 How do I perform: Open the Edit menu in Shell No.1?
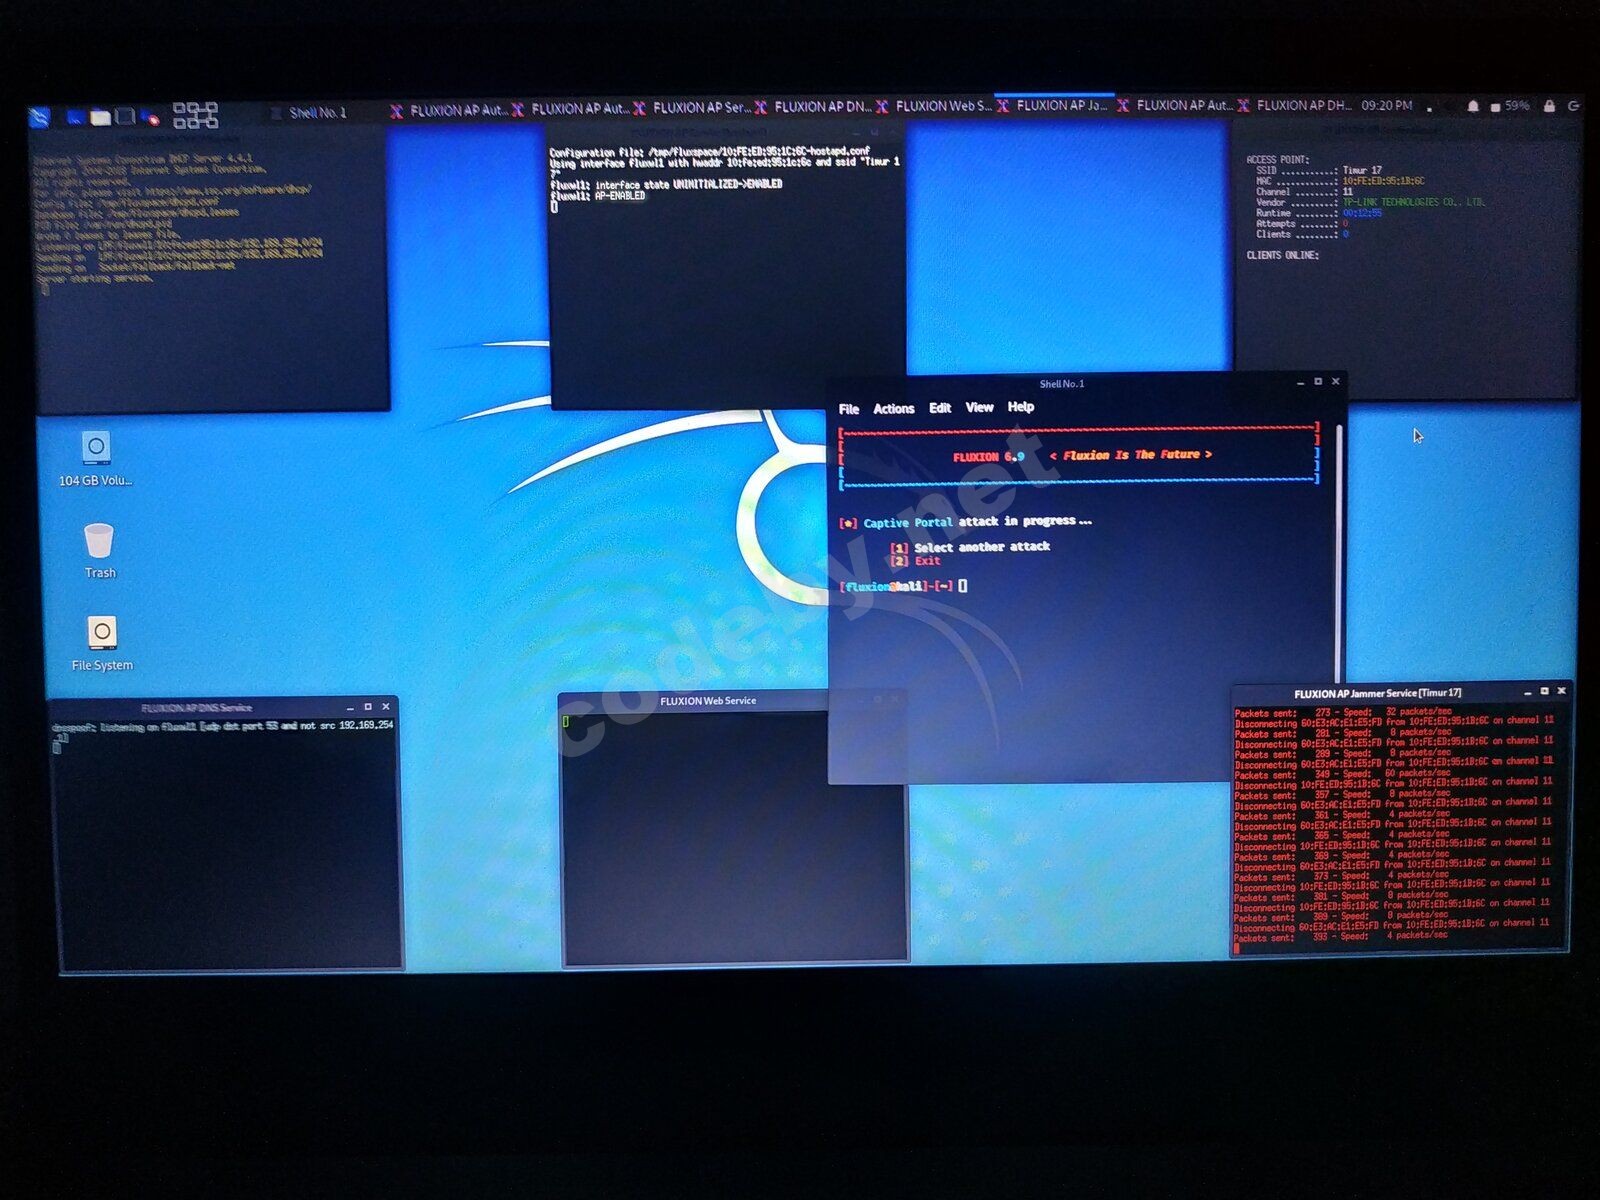[940, 408]
